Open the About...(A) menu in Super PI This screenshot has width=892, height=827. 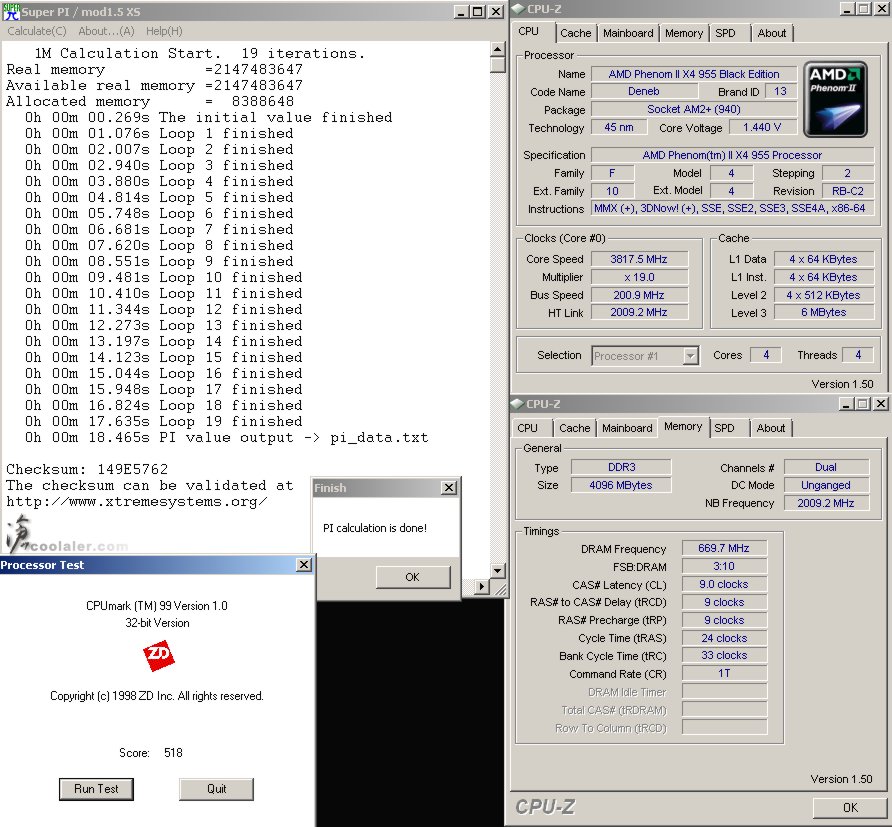(106, 31)
